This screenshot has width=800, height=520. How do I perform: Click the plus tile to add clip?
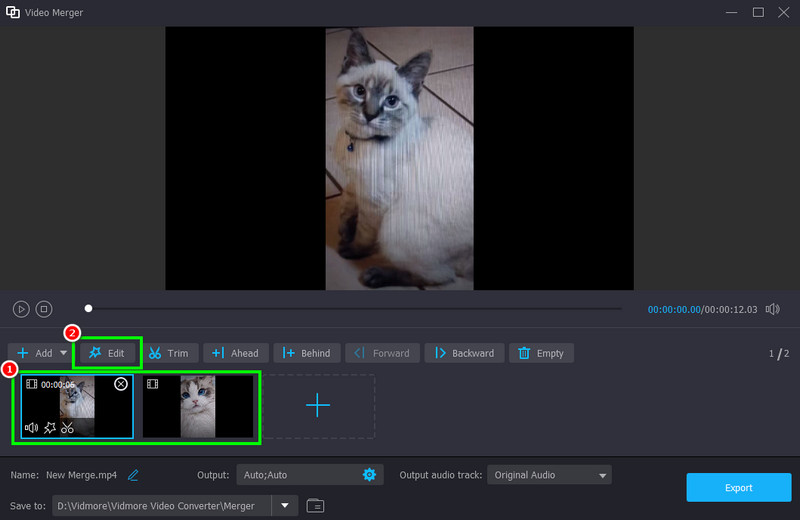(317, 405)
